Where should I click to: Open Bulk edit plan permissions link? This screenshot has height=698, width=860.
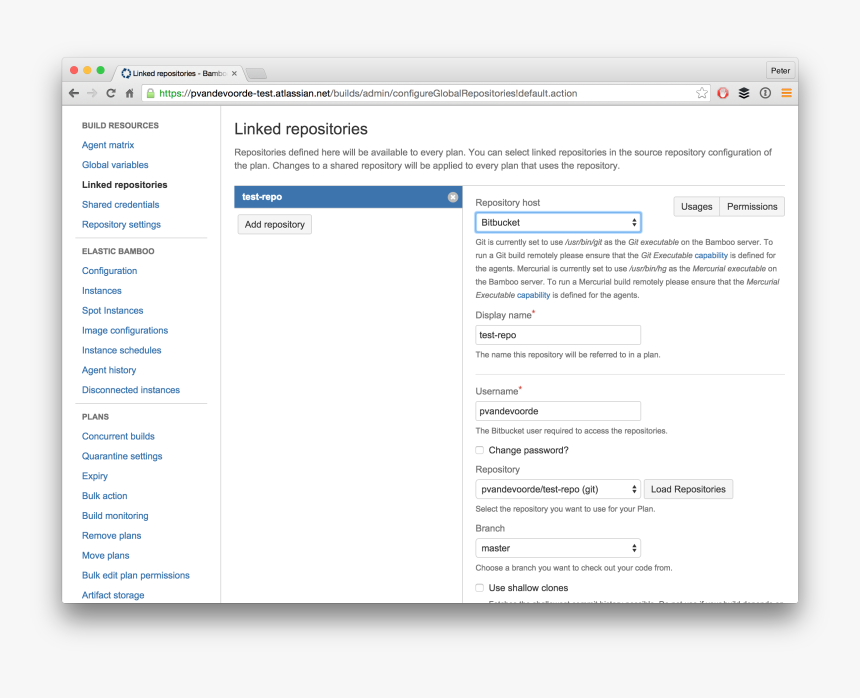click(136, 575)
